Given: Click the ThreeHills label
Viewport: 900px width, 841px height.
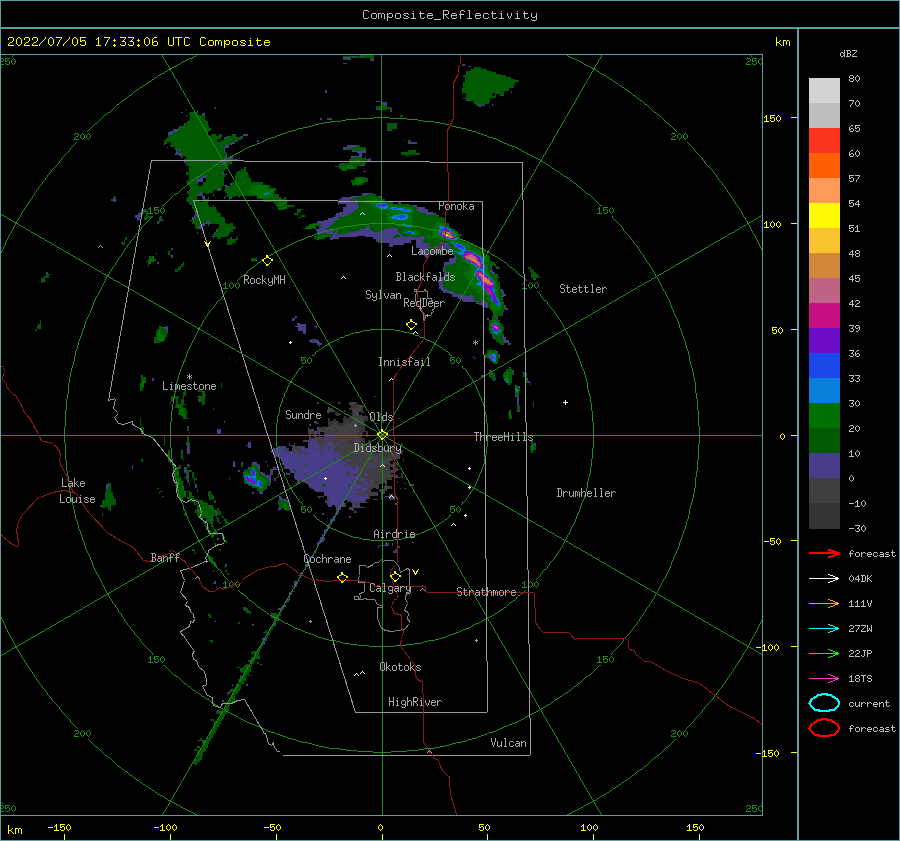Looking at the screenshot, I should click(503, 437).
